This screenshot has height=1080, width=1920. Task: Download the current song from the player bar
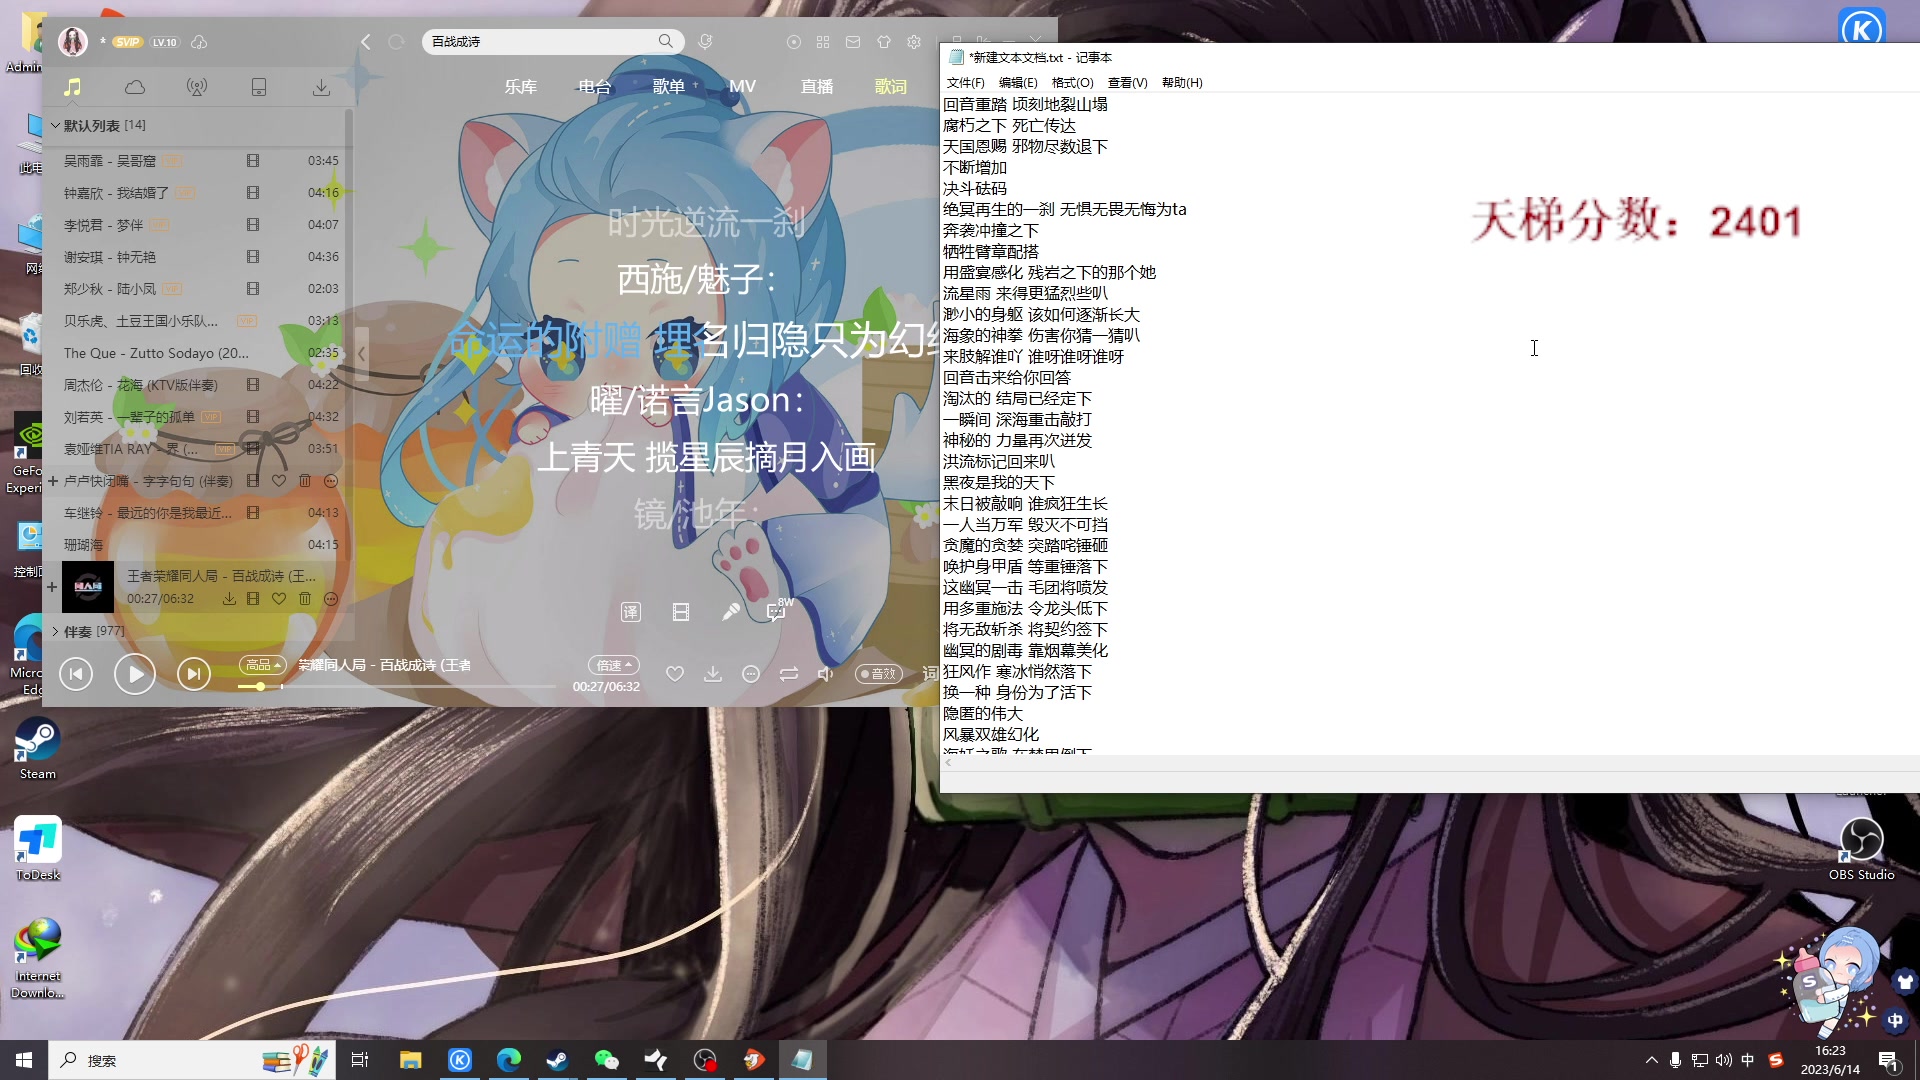point(712,674)
